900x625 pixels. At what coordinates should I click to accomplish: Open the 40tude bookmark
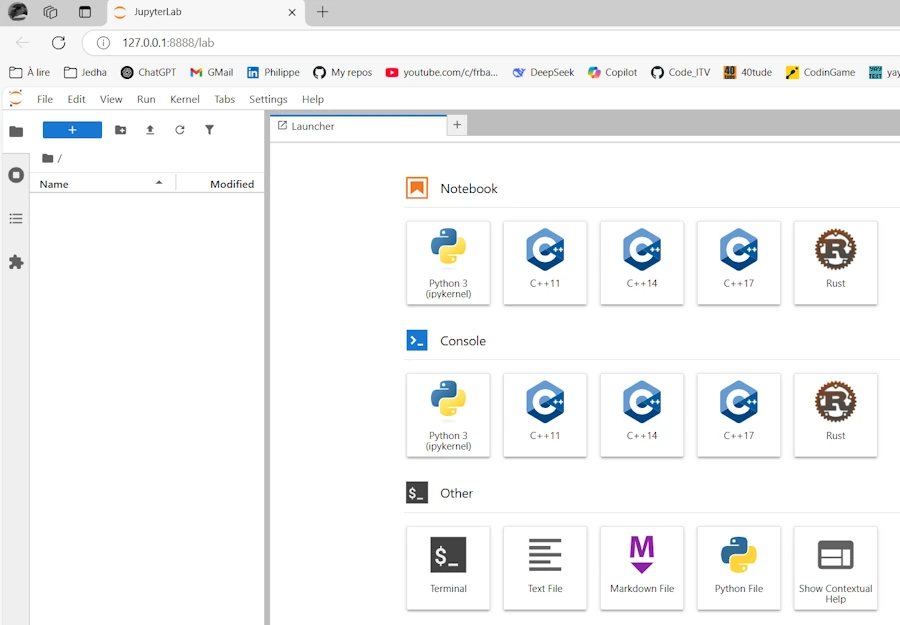pyautogui.click(x=748, y=72)
